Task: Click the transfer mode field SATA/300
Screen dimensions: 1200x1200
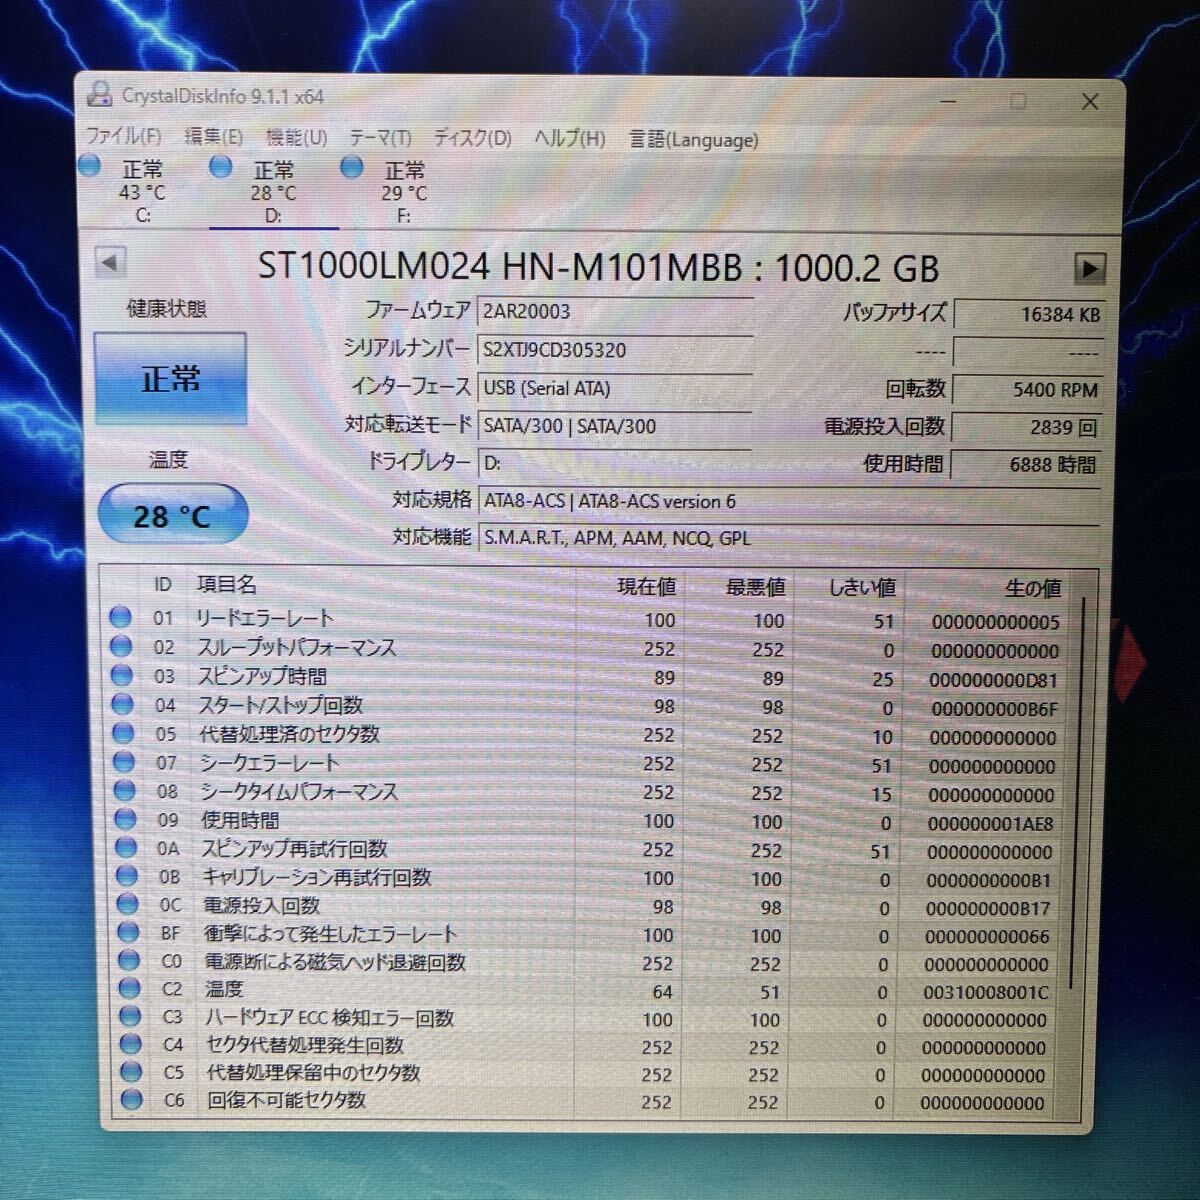Action: click(x=615, y=426)
